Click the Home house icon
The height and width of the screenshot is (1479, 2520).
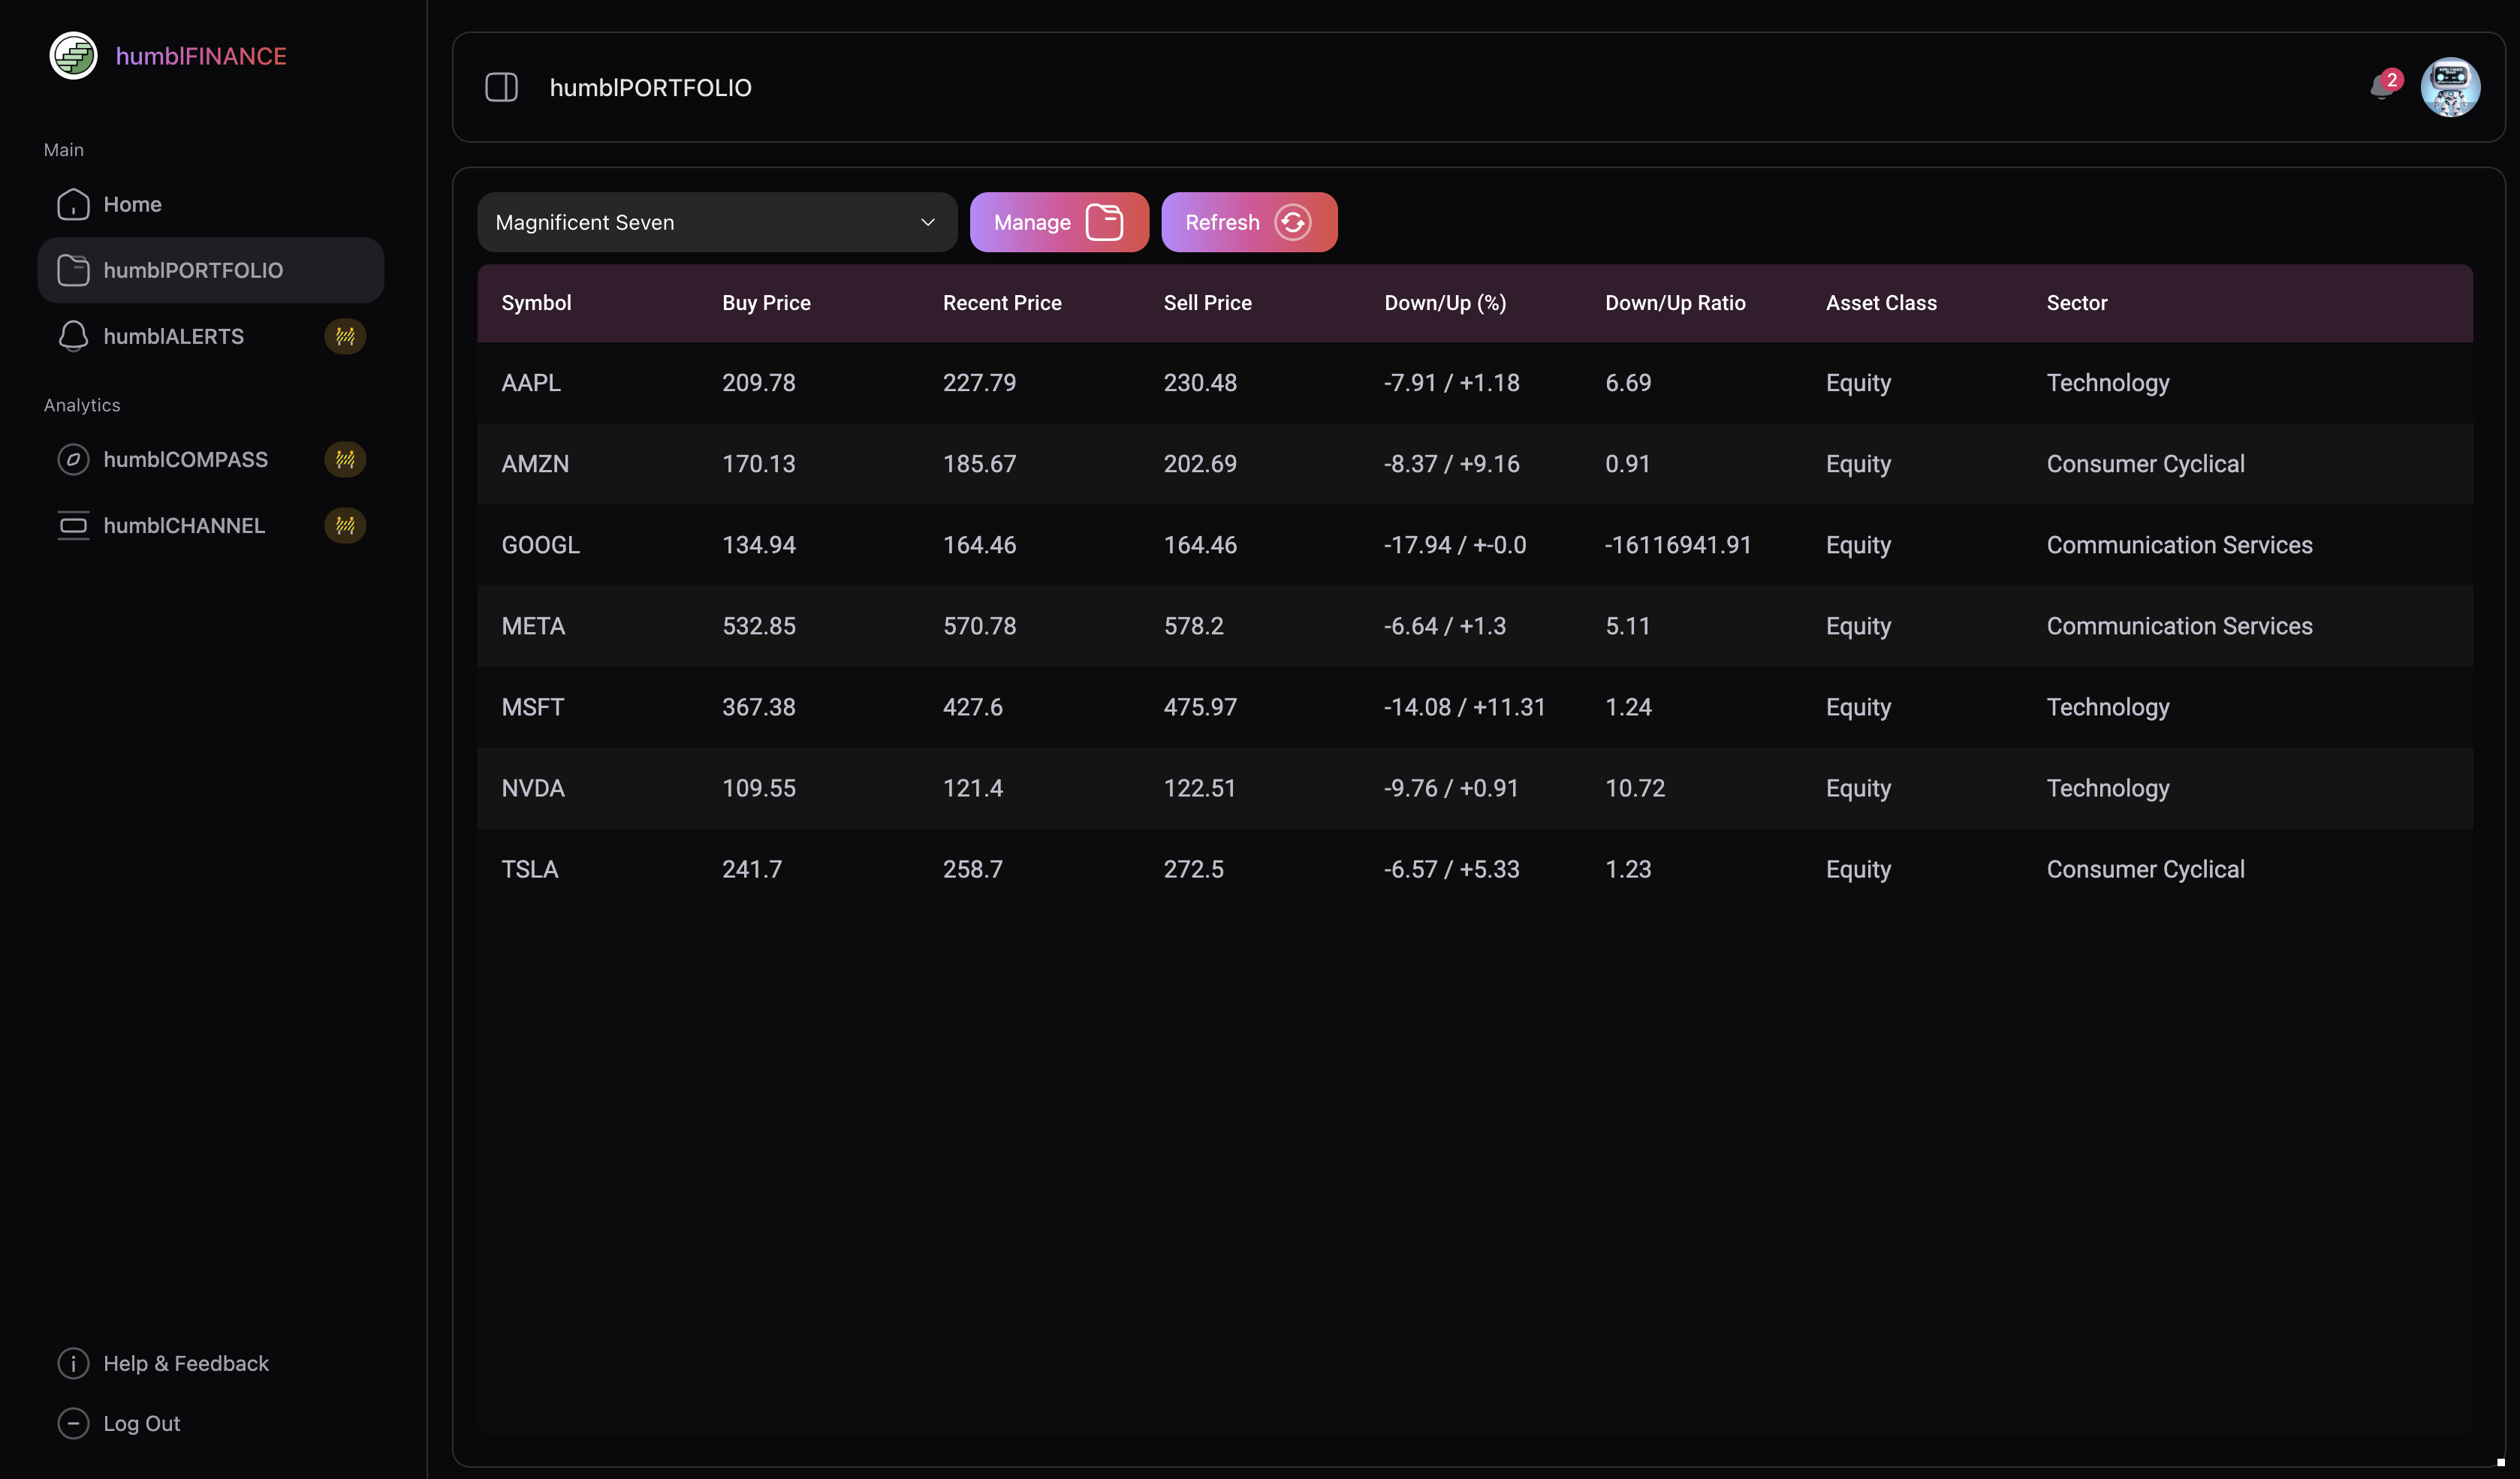[73, 204]
